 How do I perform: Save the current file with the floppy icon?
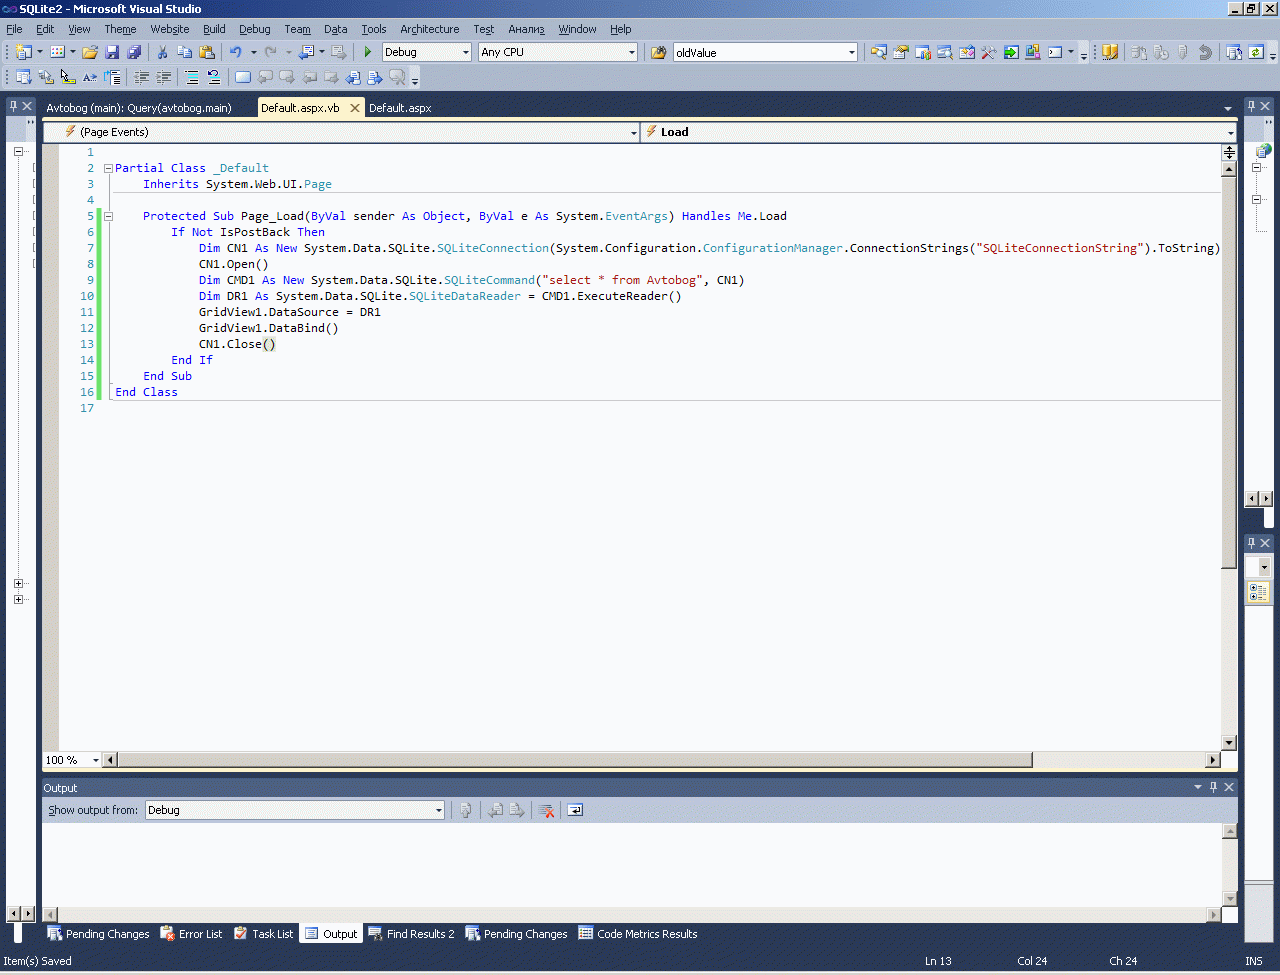[x=112, y=52]
